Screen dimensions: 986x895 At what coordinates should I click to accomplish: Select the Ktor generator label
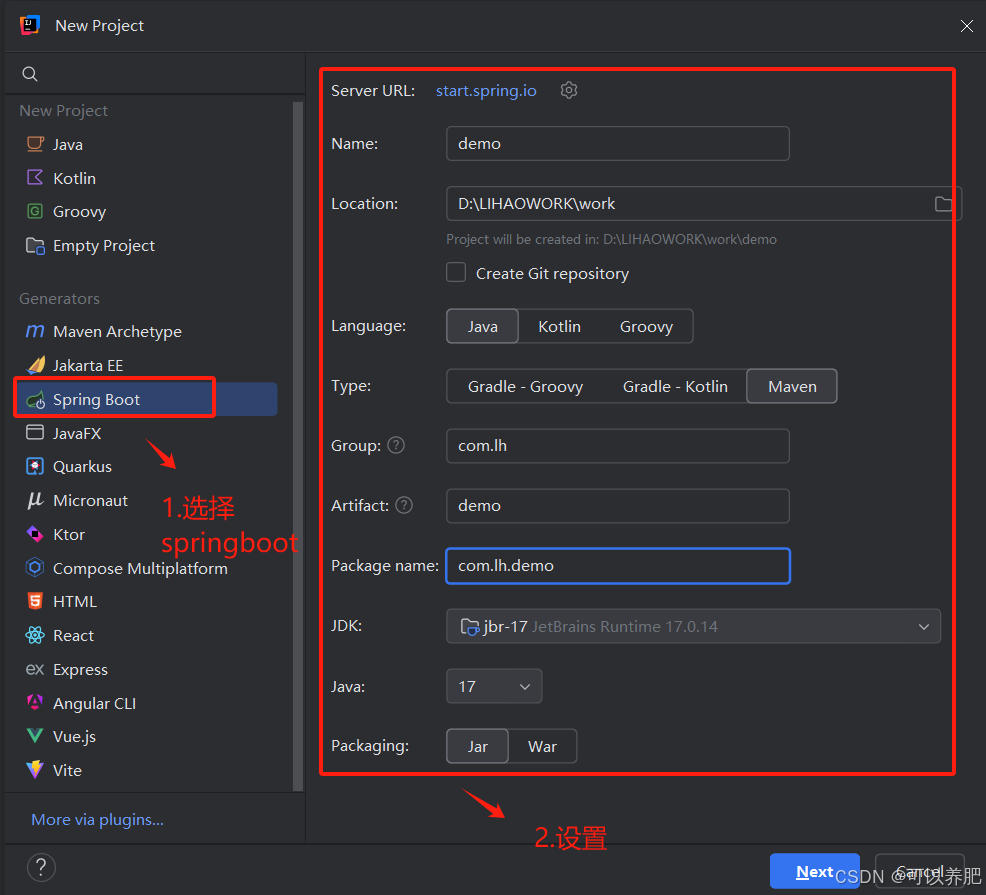(69, 535)
